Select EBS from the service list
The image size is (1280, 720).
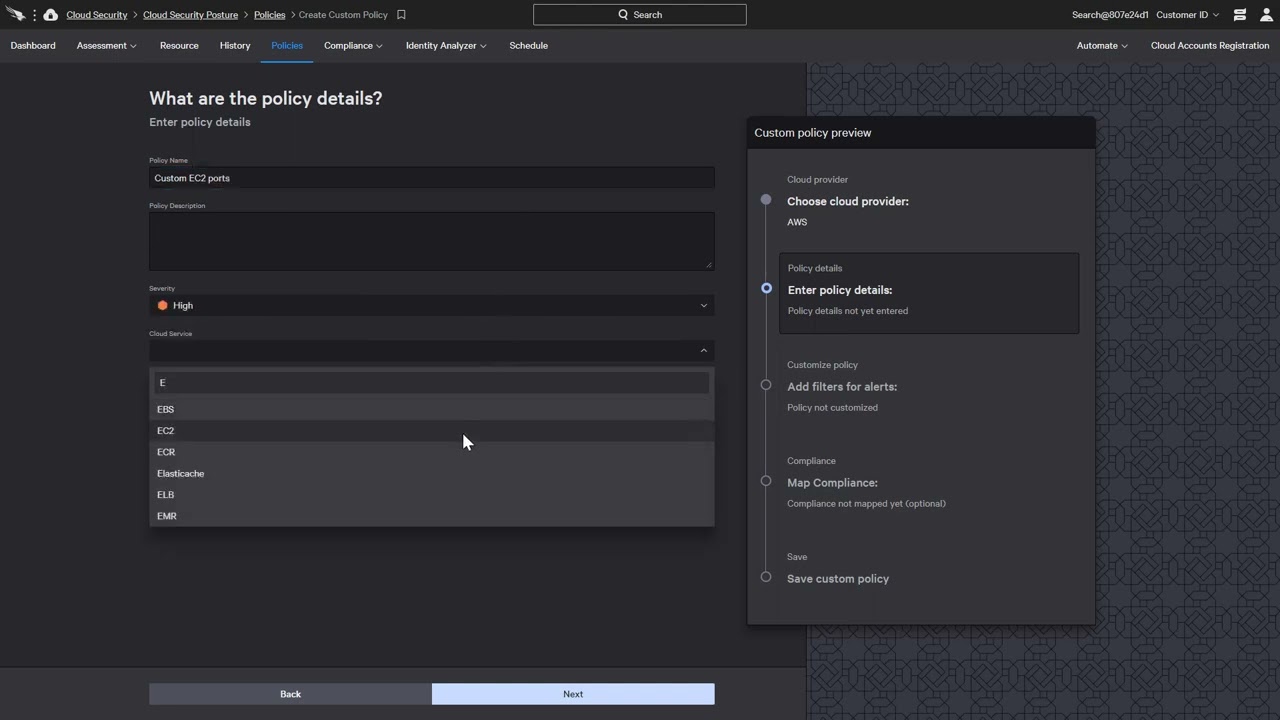tap(432, 409)
